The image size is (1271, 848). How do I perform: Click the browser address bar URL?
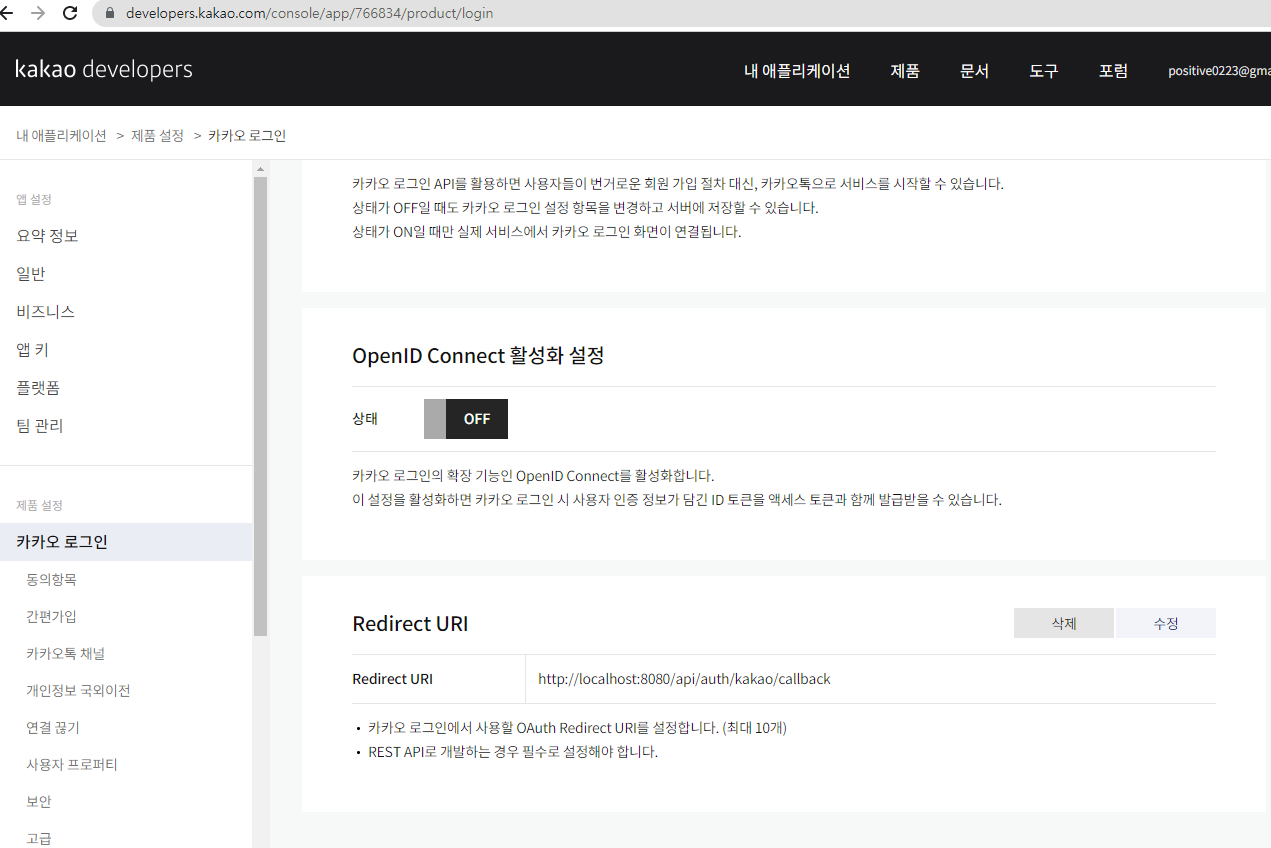coord(309,13)
